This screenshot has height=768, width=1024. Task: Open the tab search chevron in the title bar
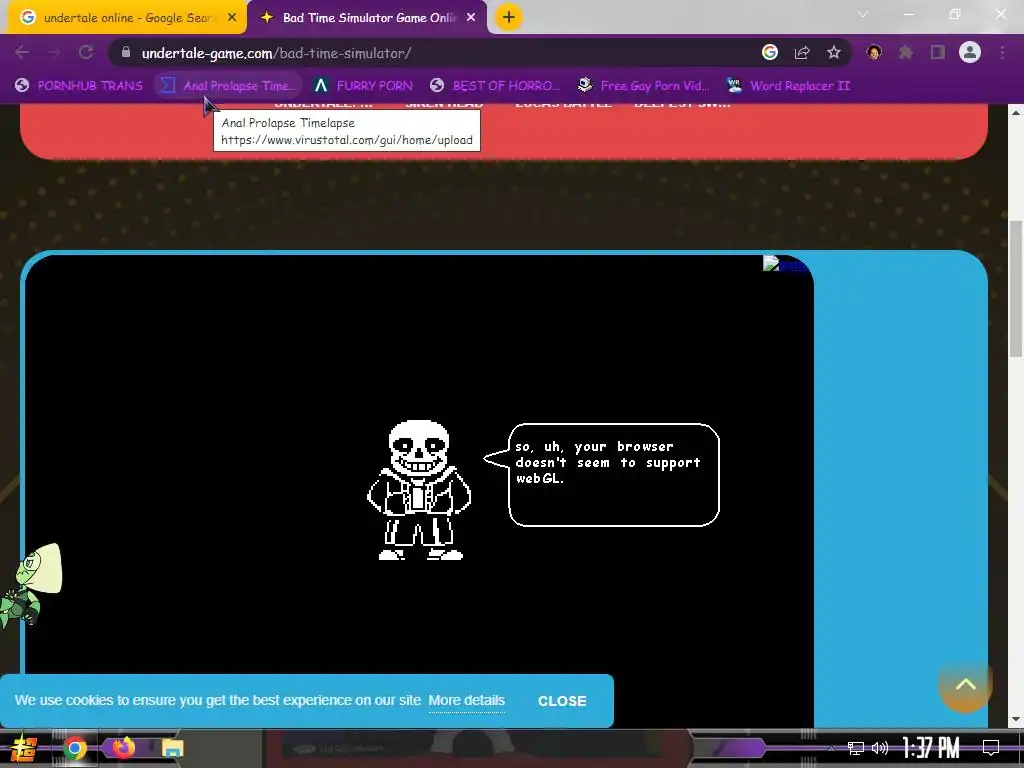[863, 14]
